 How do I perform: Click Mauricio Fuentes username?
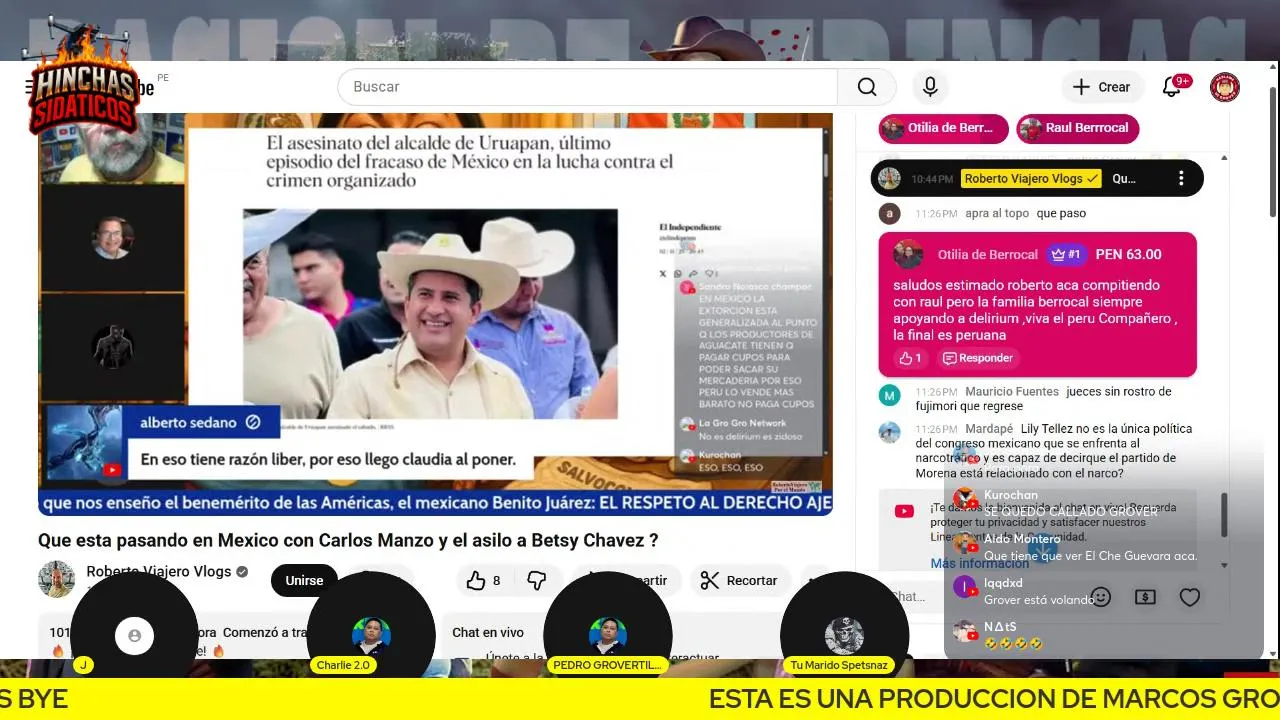point(1012,391)
